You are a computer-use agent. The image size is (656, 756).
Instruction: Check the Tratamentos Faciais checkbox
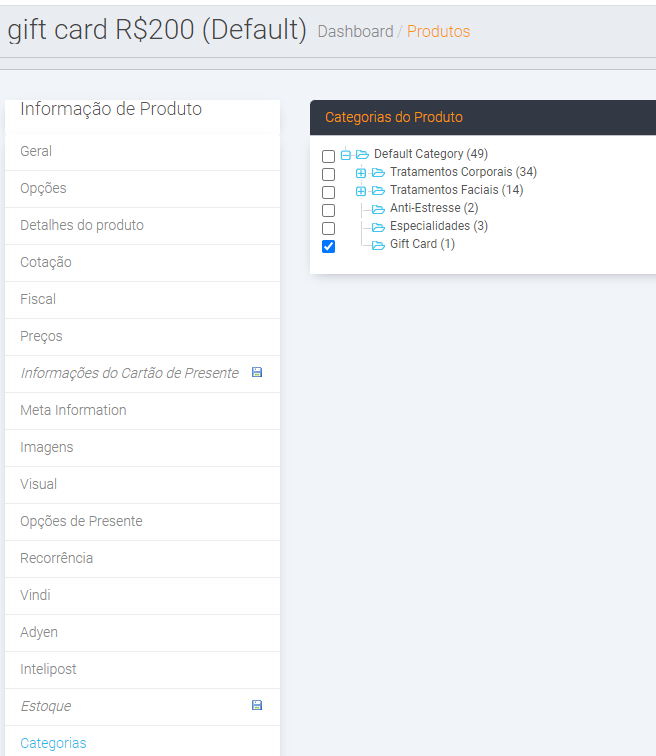[328, 192]
